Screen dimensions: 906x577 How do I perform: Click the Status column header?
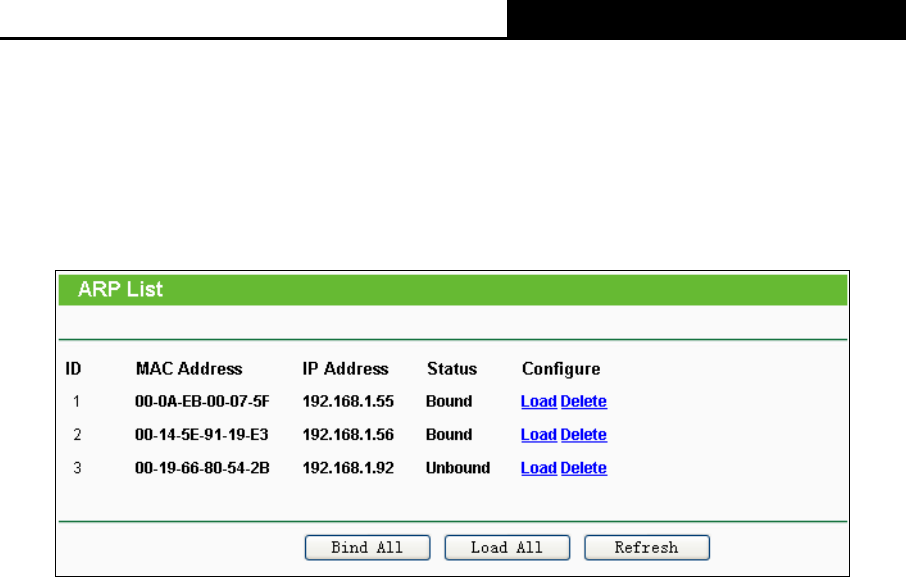point(452,368)
